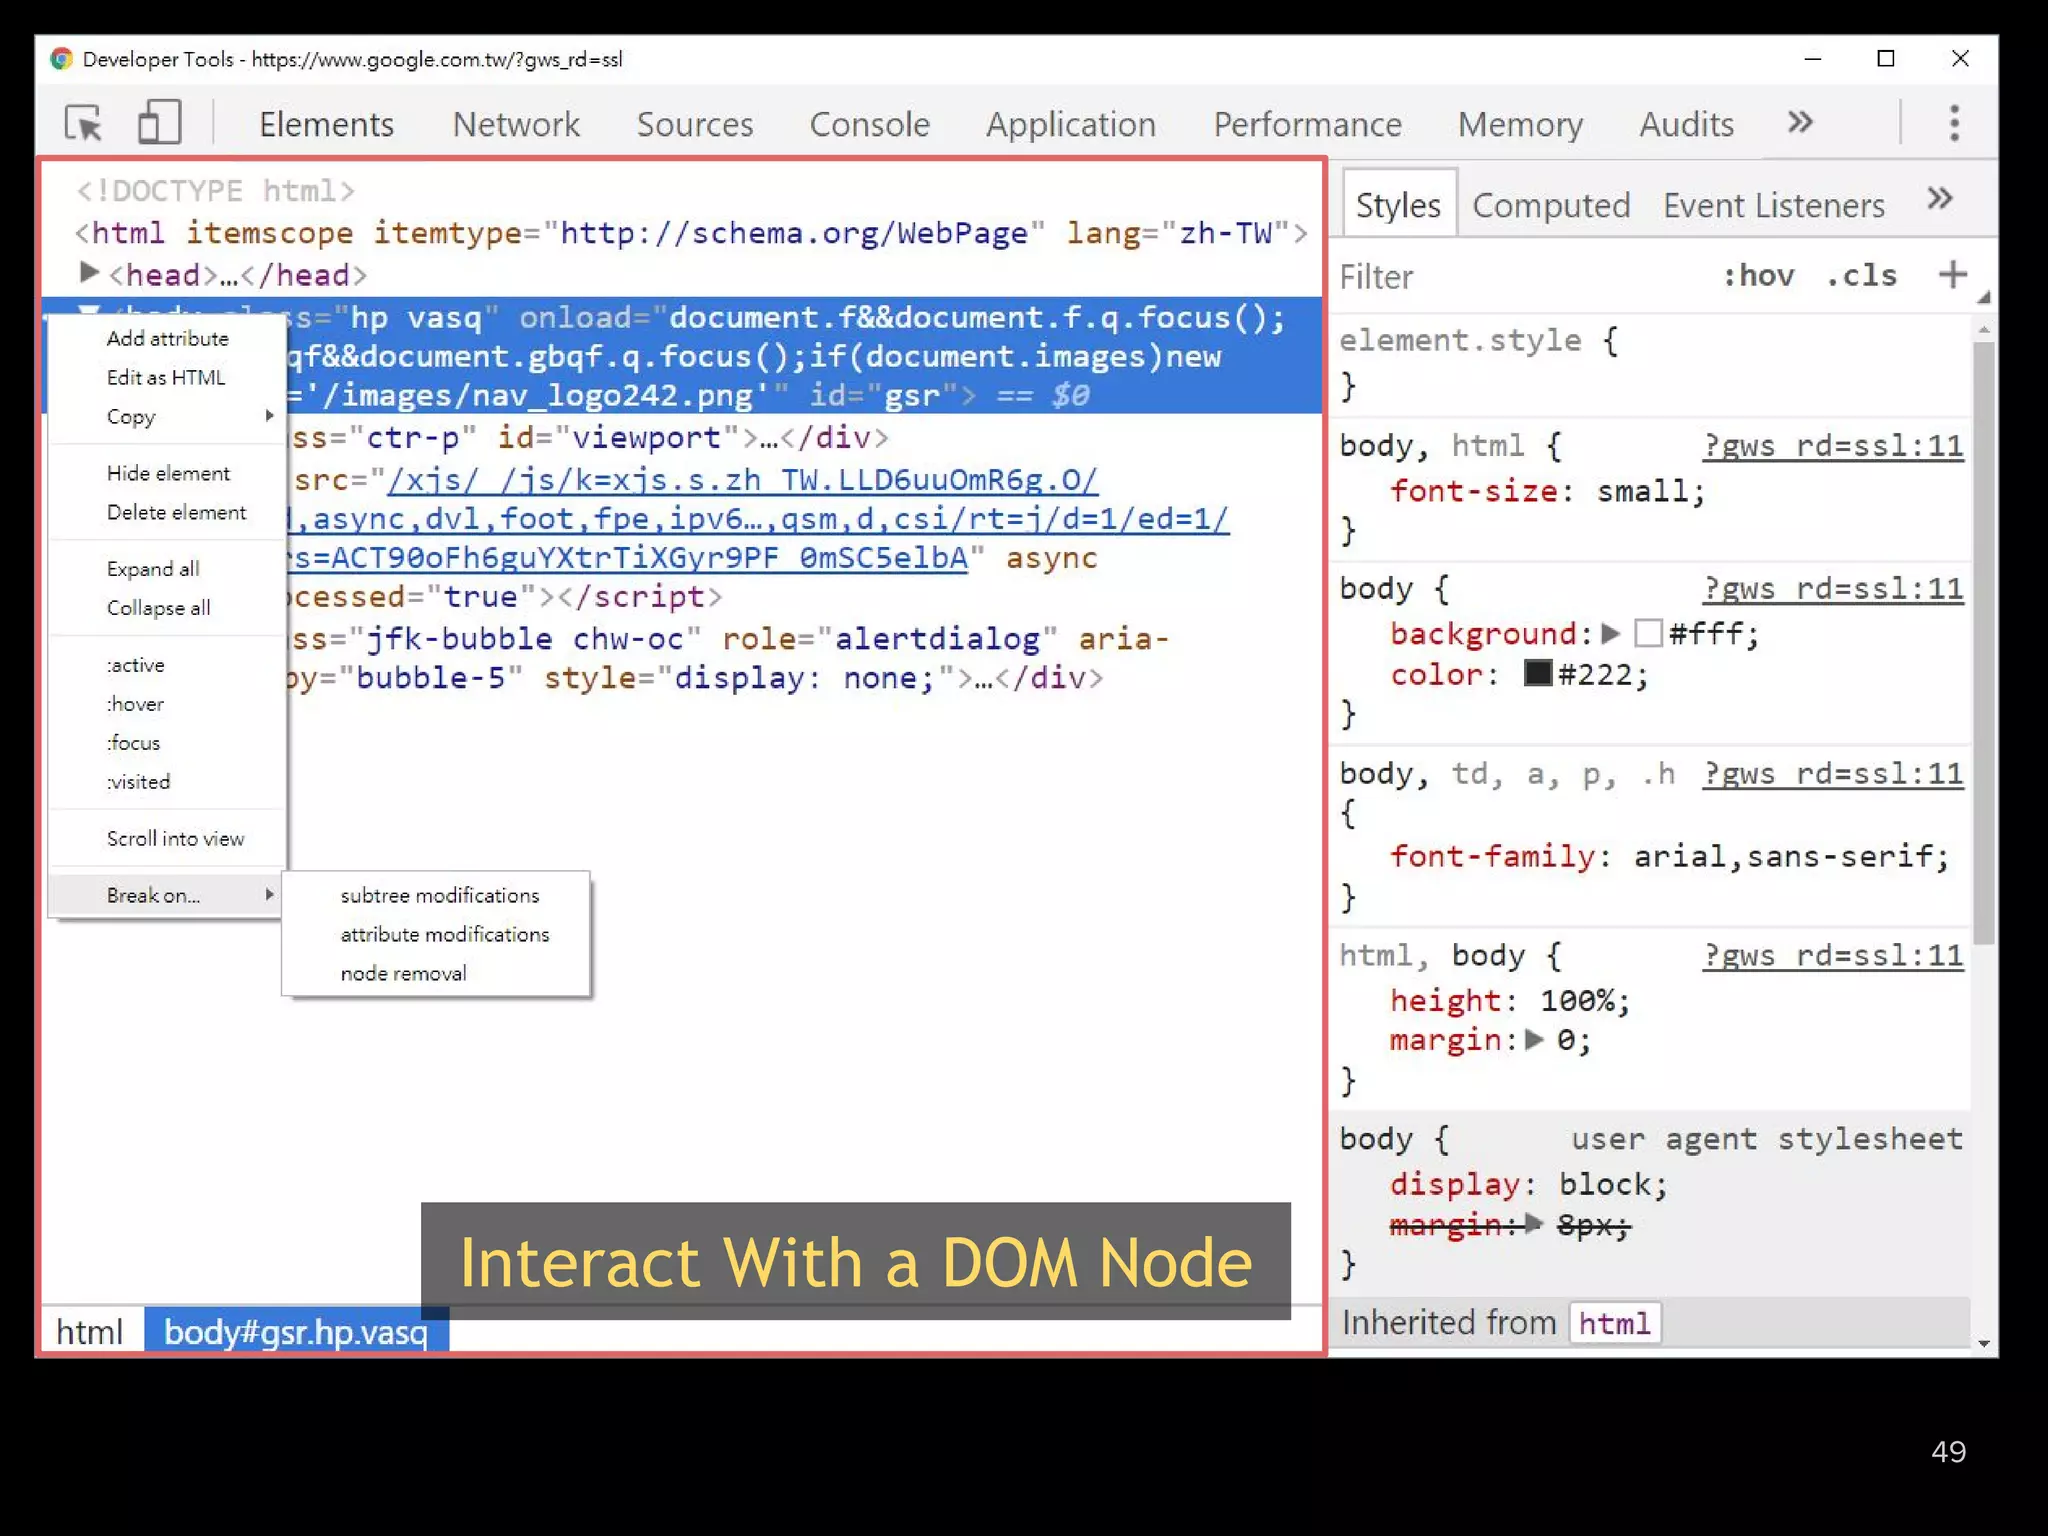Select the DOCTYPE html line
Screen dimensions: 2048x1536
tap(215, 190)
